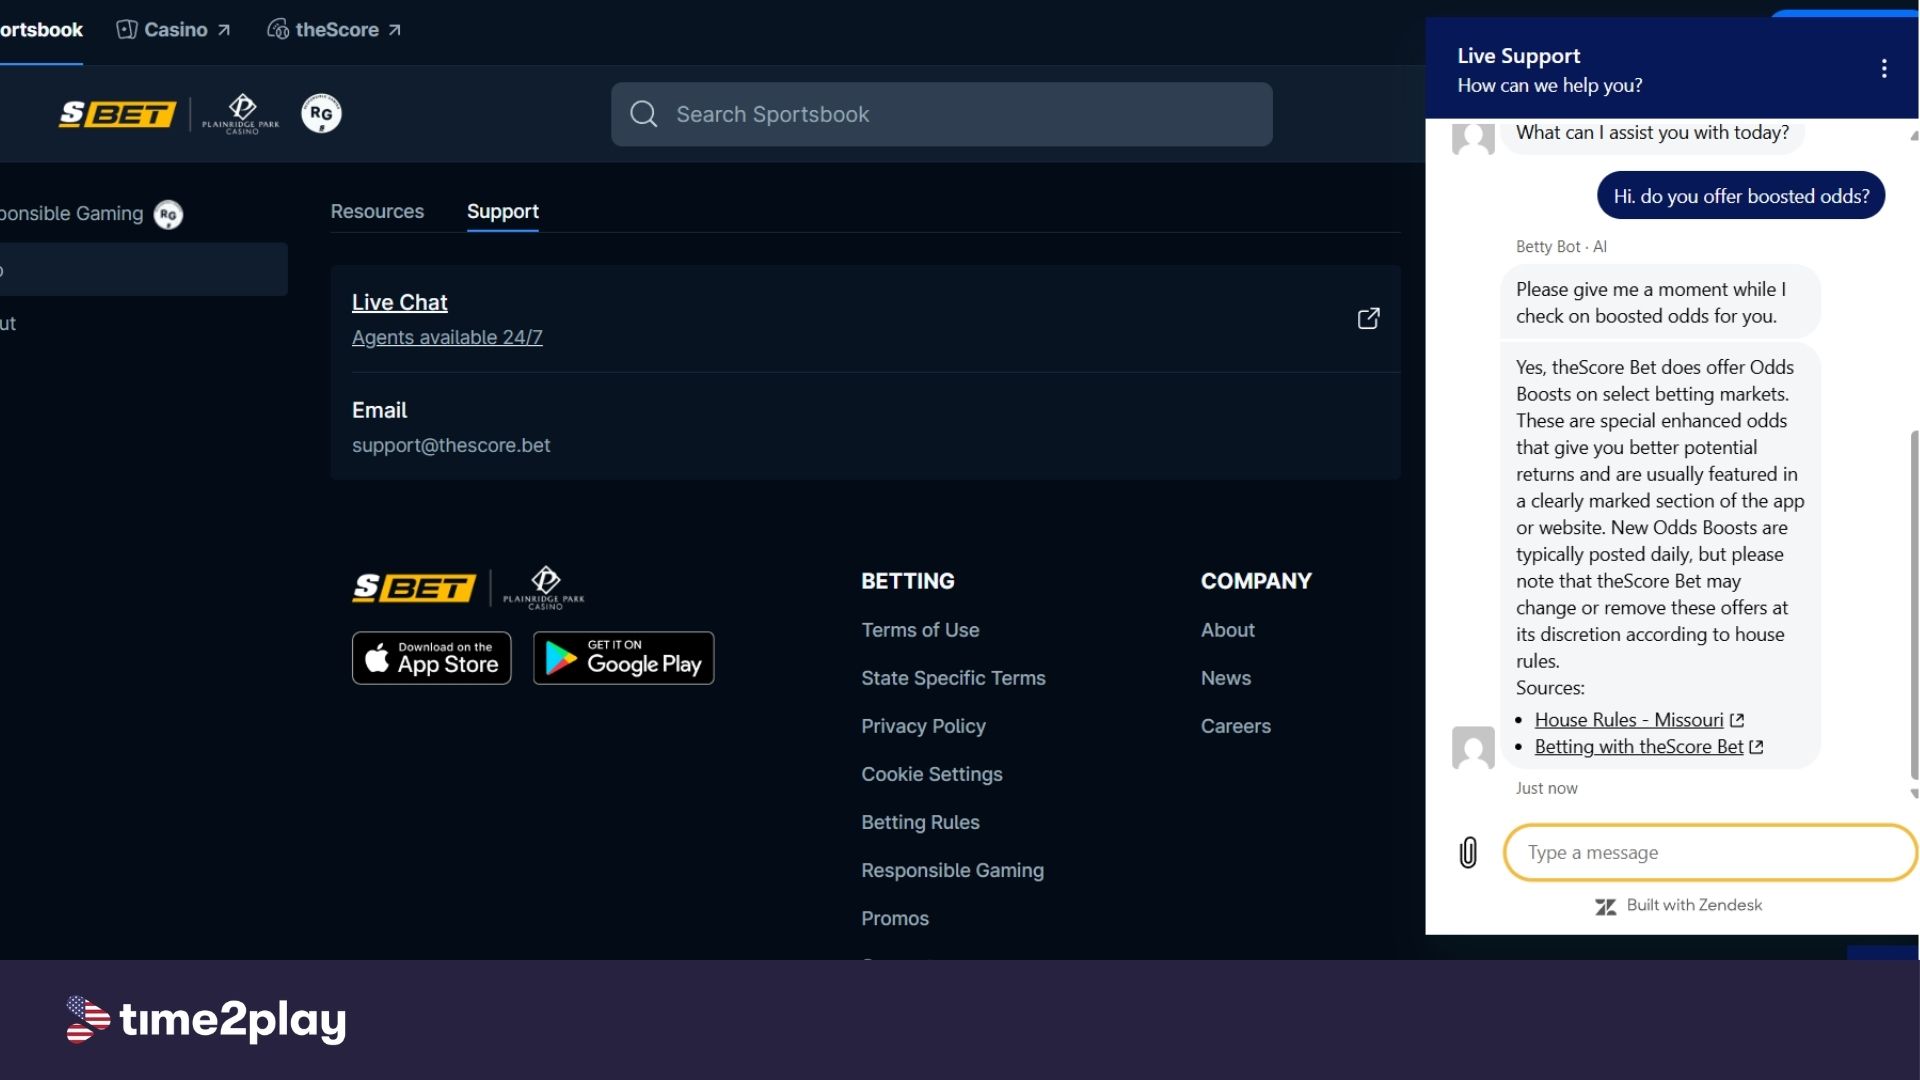
Task: Switch to the Support tab
Action: pyautogui.click(x=502, y=212)
